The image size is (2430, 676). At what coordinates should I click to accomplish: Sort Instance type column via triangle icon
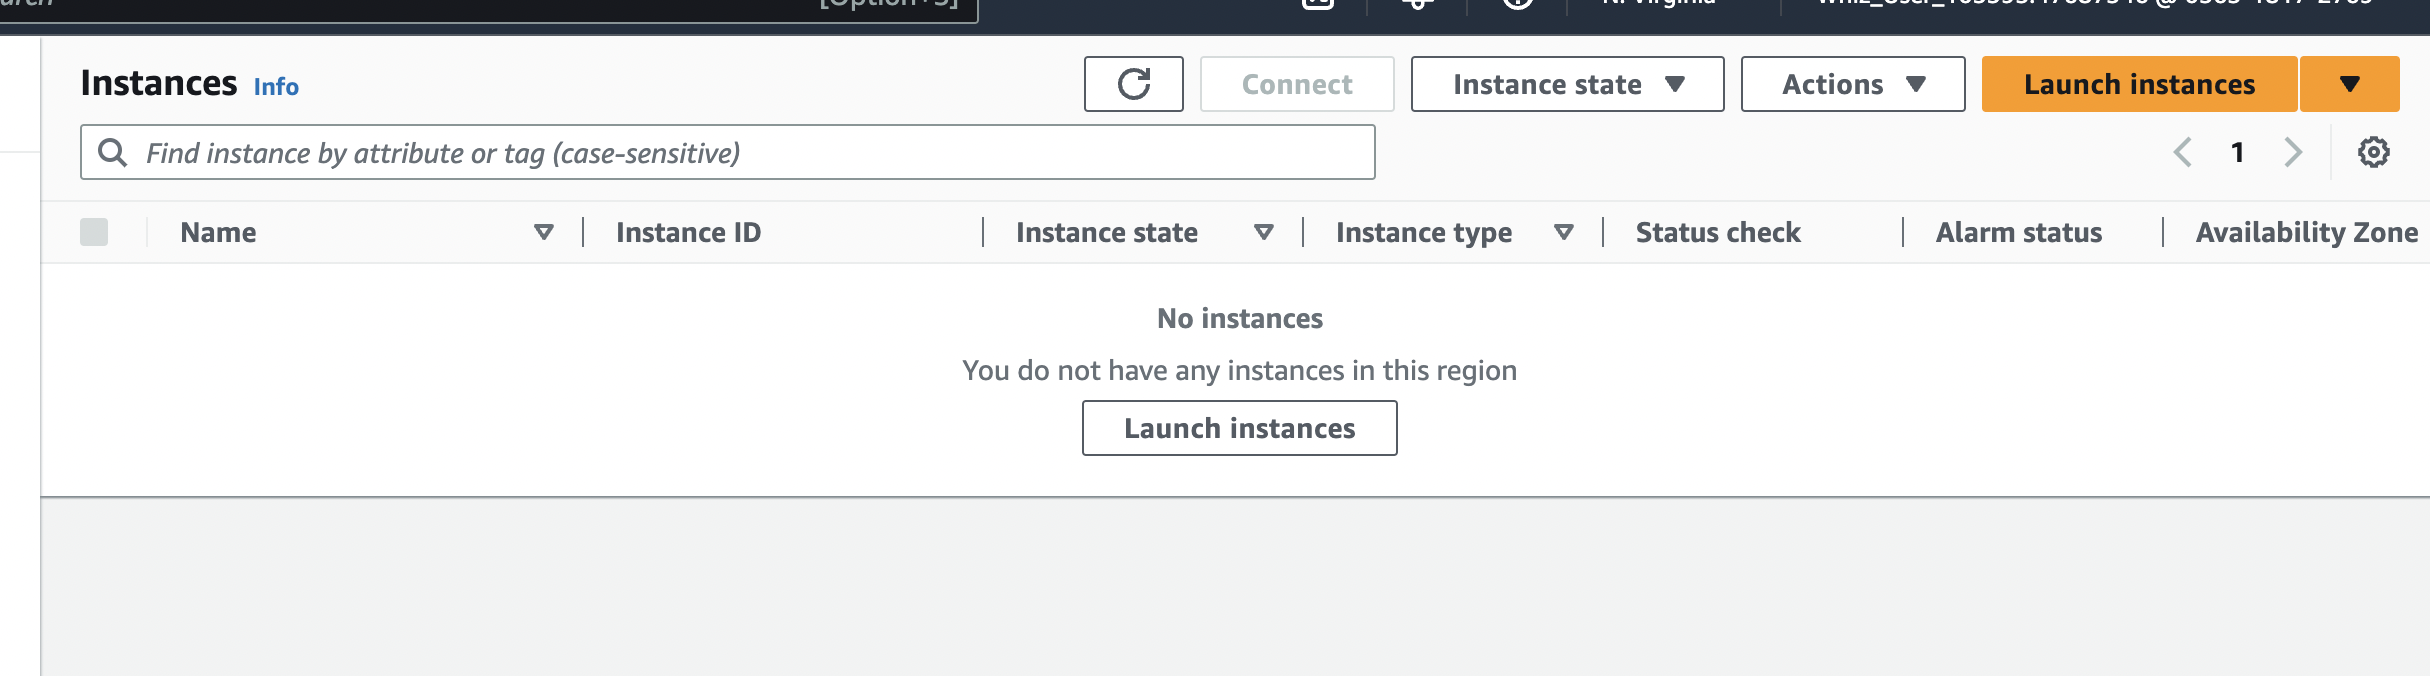pos(1564,232)
